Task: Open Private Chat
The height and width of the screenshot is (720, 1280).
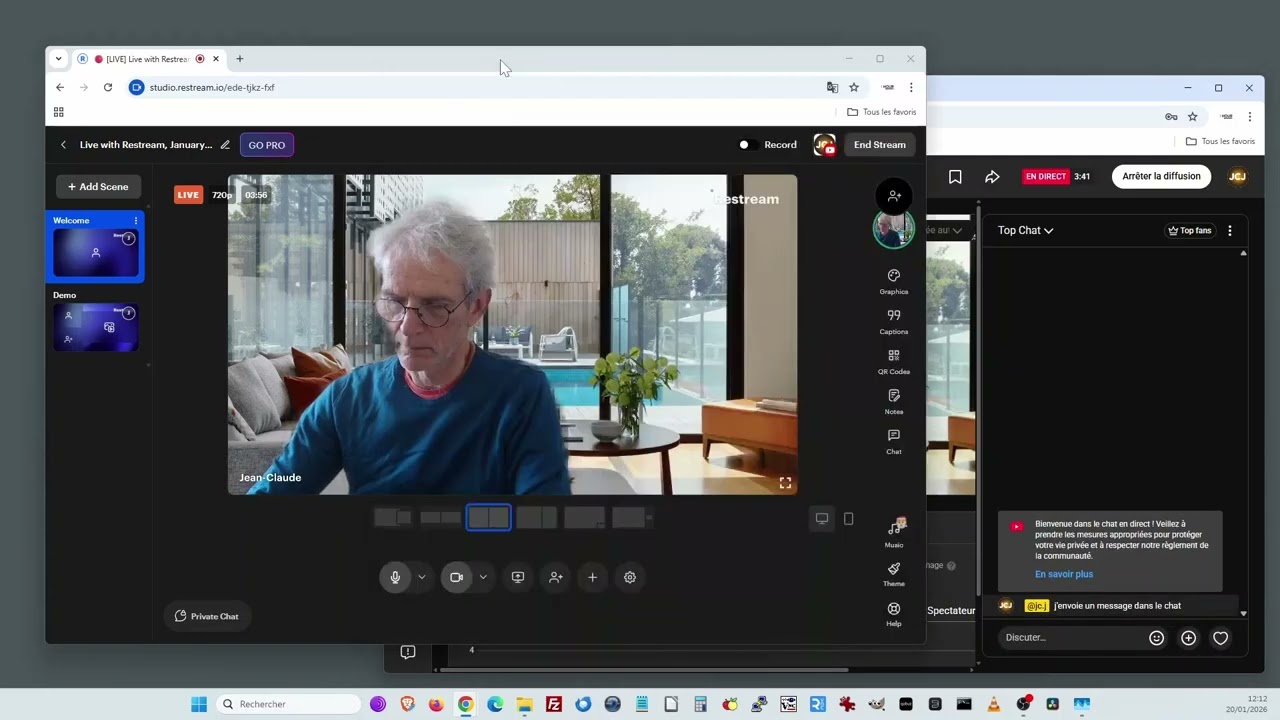Action: pos(207,616)
